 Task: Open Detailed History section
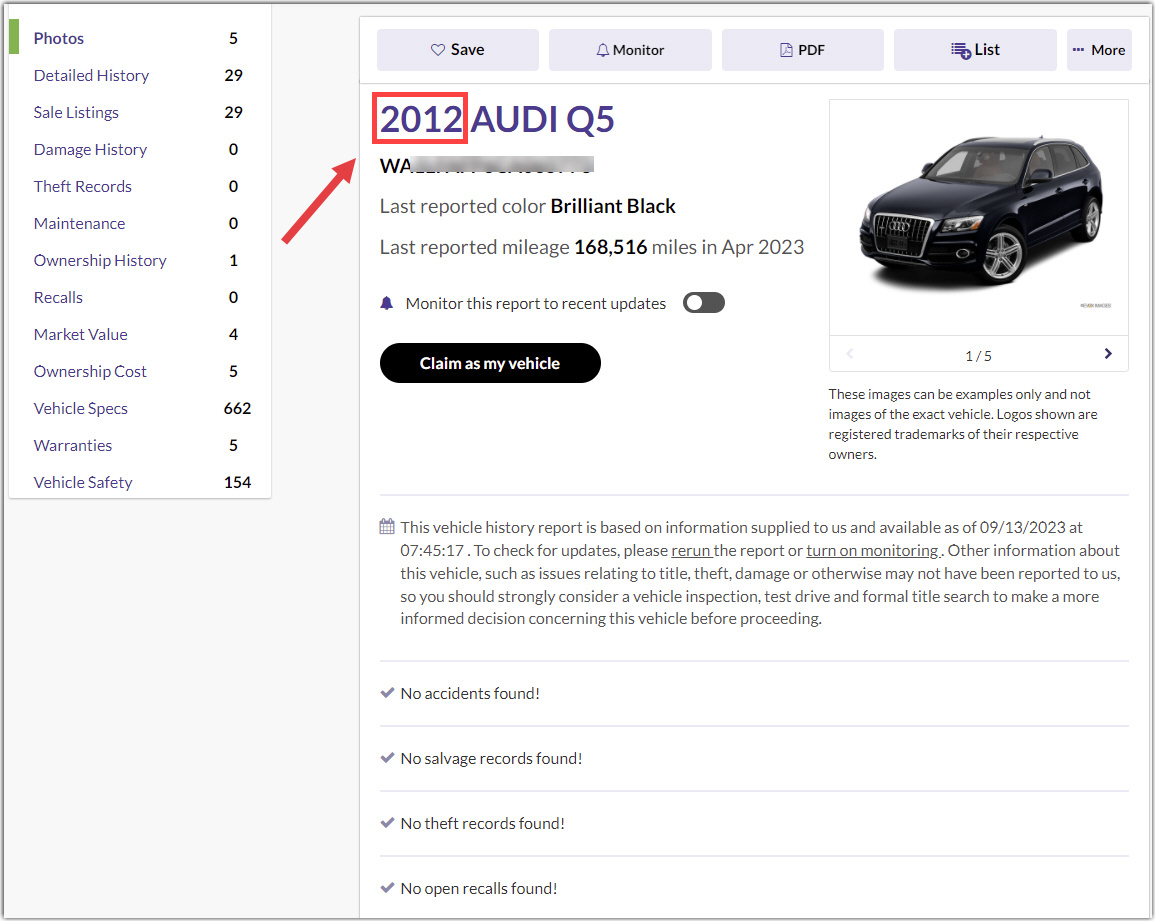coord(91,75)
